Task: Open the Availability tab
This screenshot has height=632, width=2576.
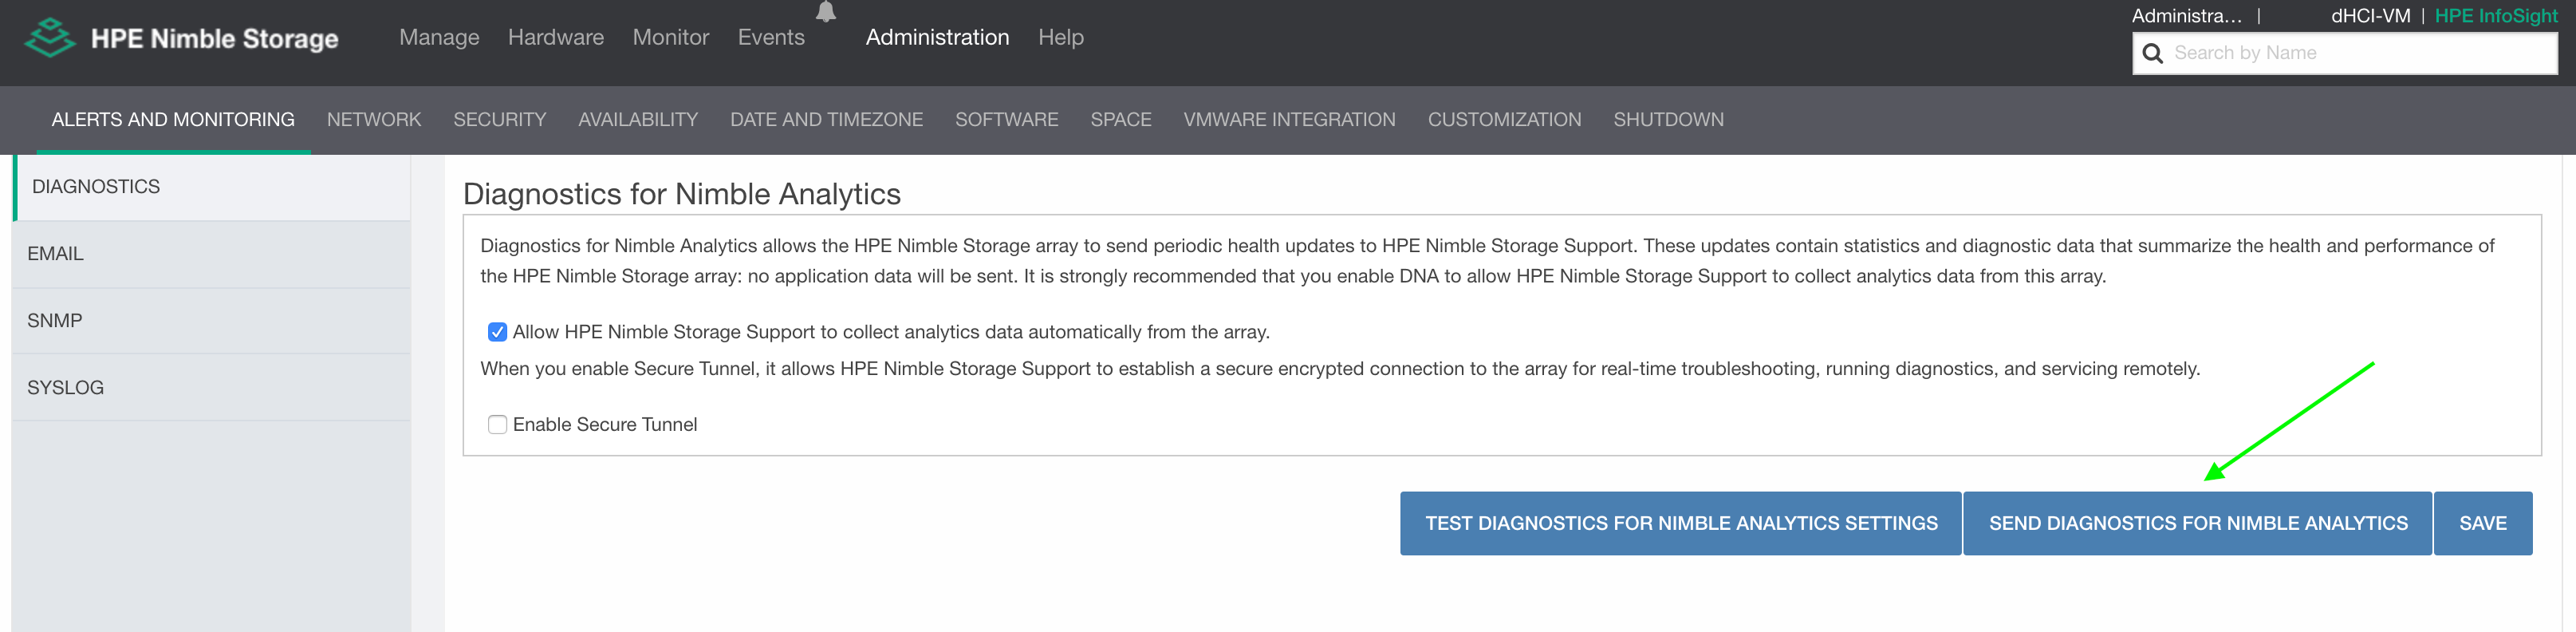Action: [x=638, y=119]
